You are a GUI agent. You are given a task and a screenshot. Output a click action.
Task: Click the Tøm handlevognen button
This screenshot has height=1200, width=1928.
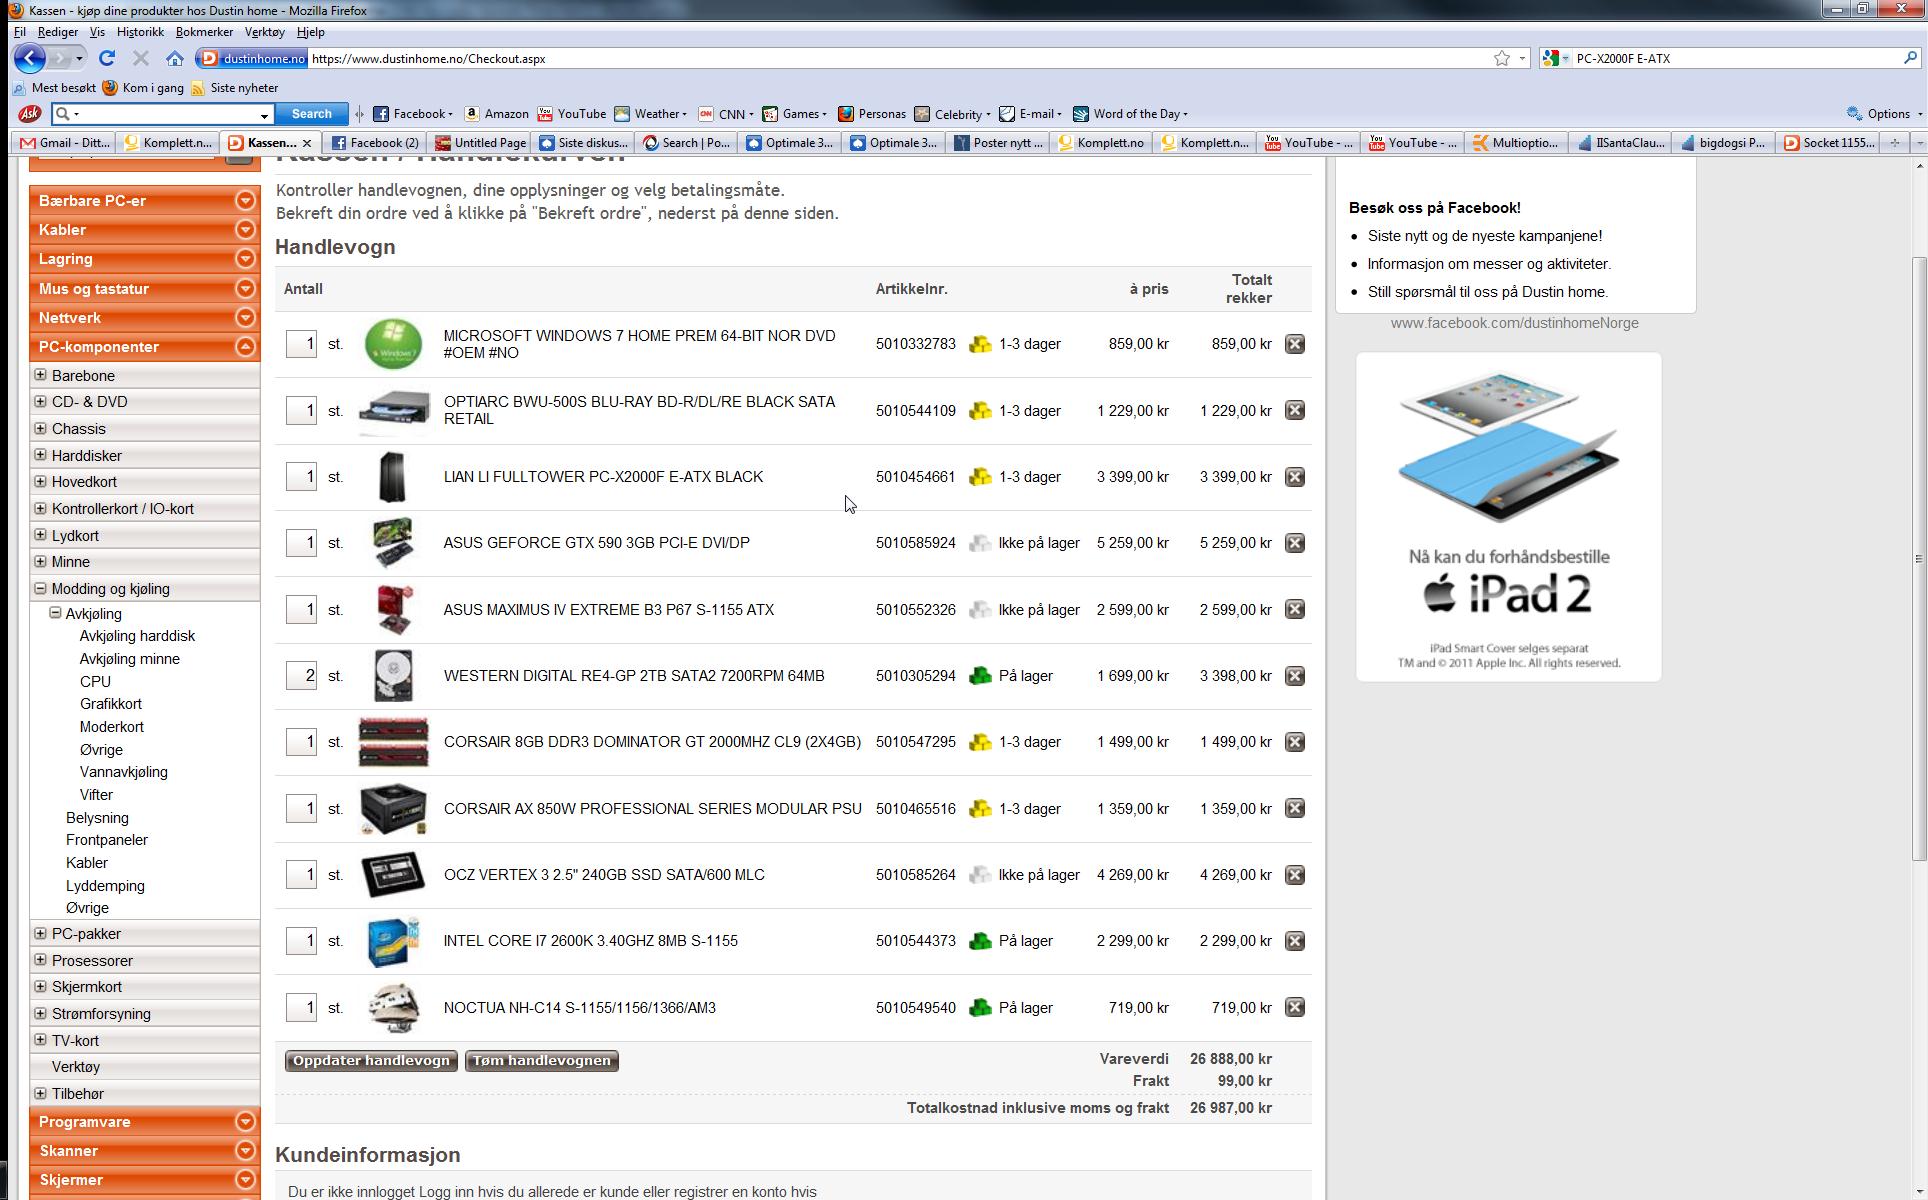(x=542, y=1061)
